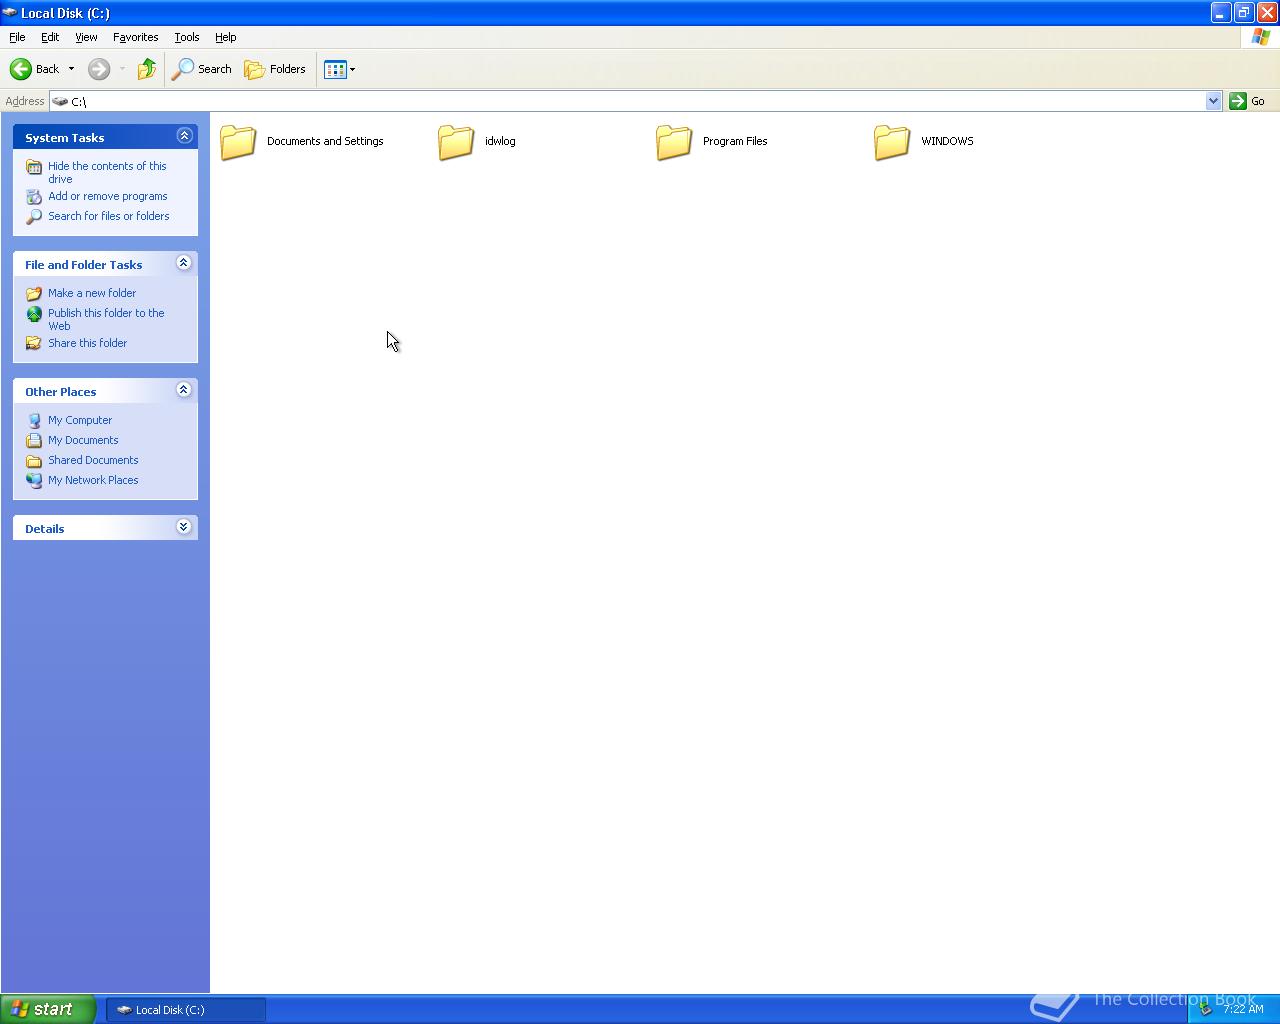
Task: Select the Documents and Settings folder icon
Action: click(x=238, y=142)
